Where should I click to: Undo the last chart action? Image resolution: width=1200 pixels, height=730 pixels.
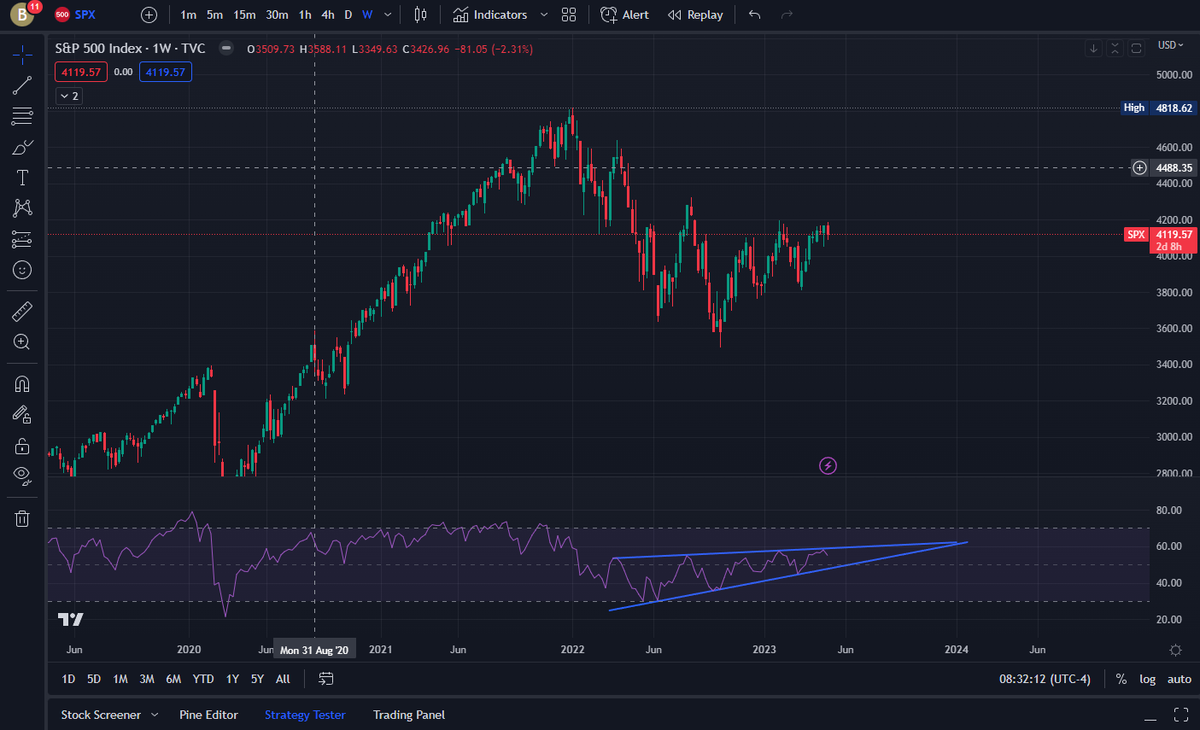(x=755, y=15)
